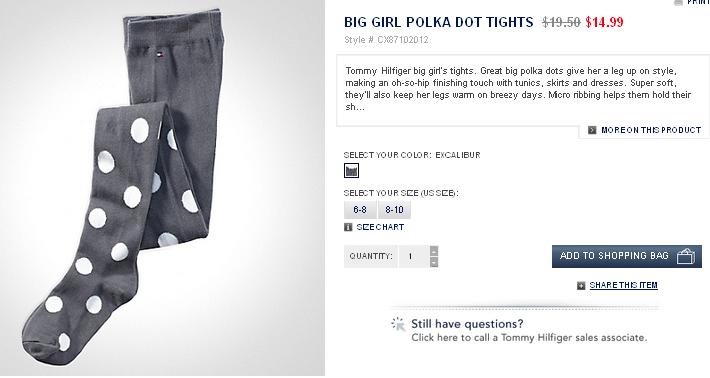Click the plus icon beside Share This Item

[581, 286]
